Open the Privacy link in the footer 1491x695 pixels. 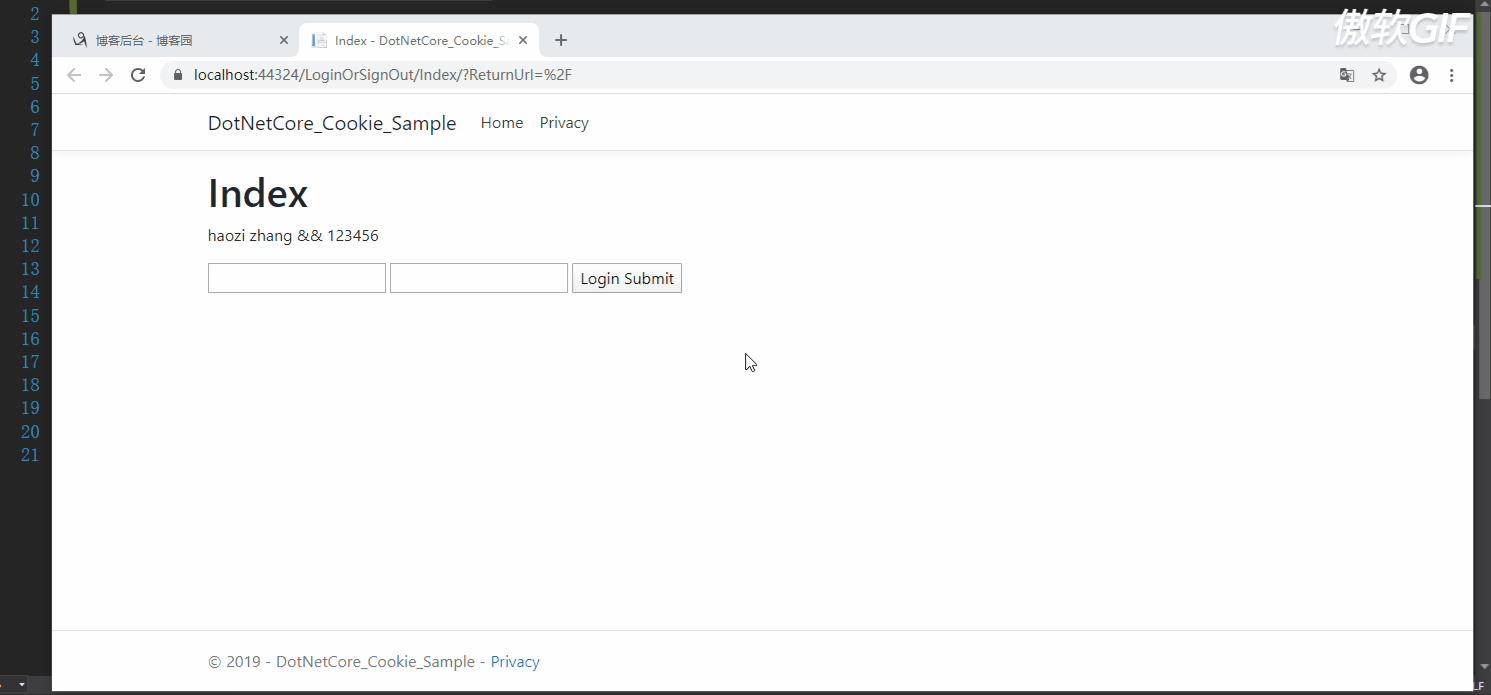coord(515,662)
